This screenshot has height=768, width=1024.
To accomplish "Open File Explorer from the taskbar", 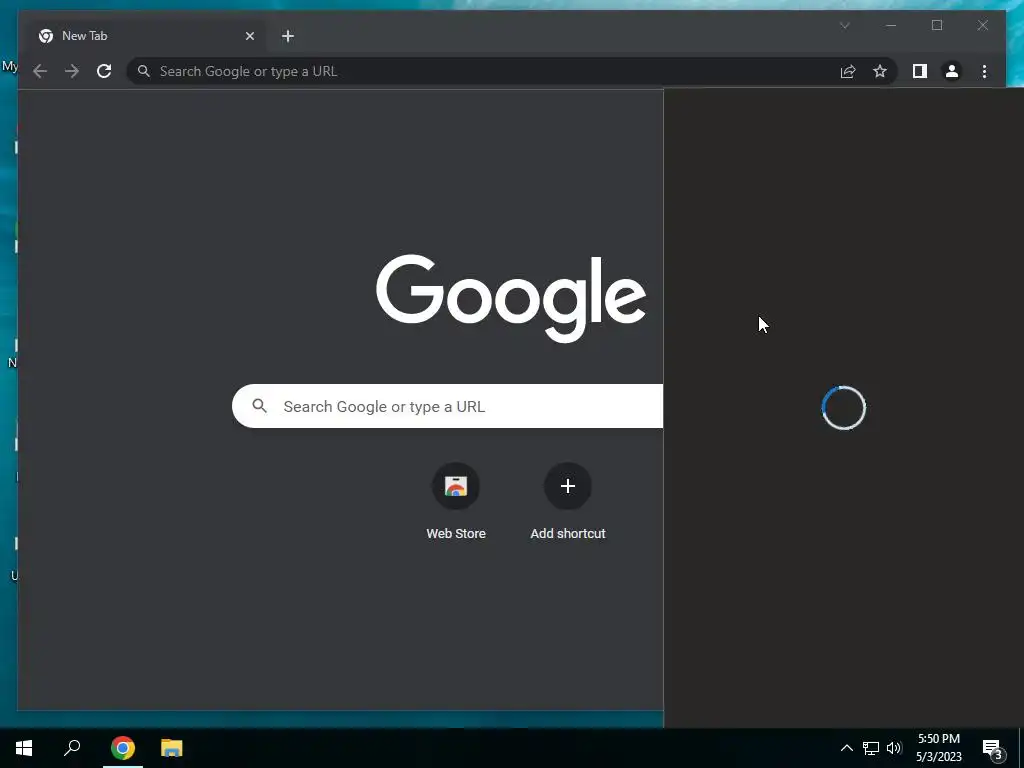I will [x=172, y=748].
